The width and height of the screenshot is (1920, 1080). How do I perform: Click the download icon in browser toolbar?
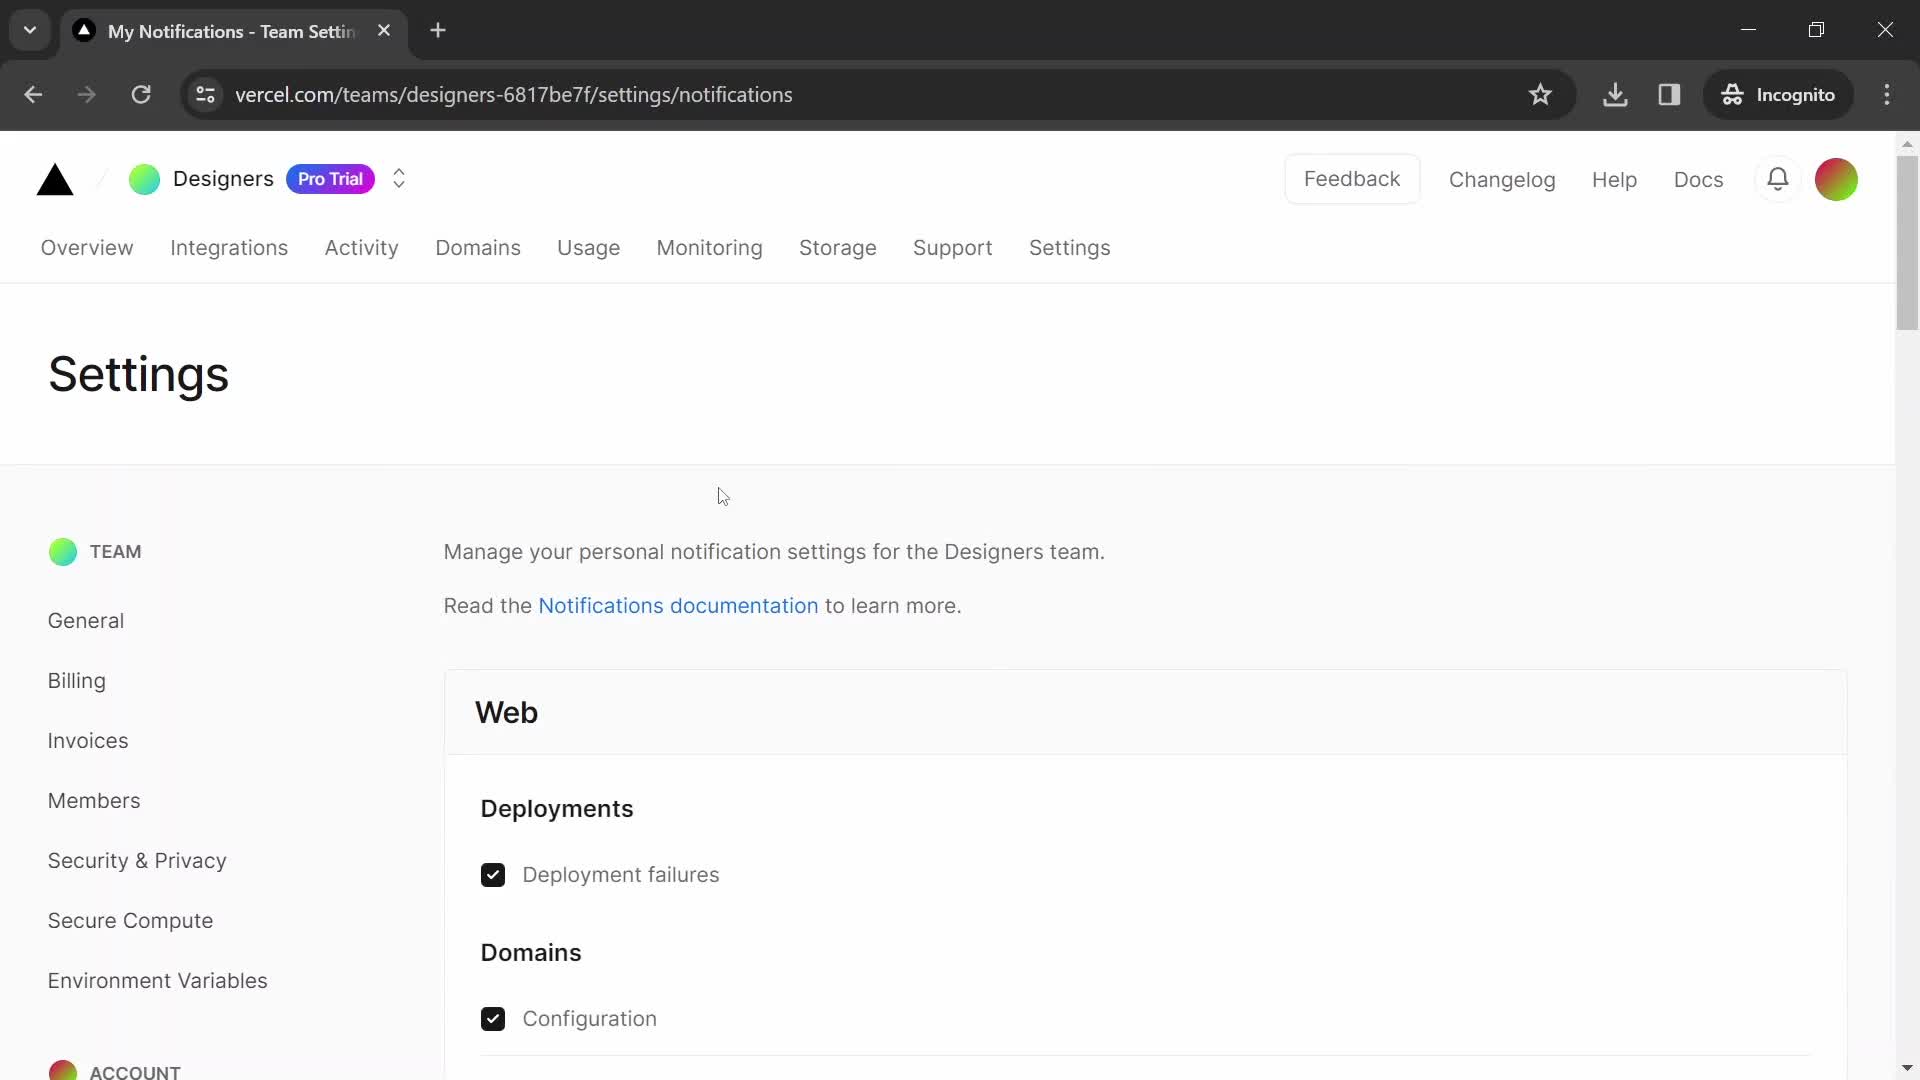[1615, 94]
